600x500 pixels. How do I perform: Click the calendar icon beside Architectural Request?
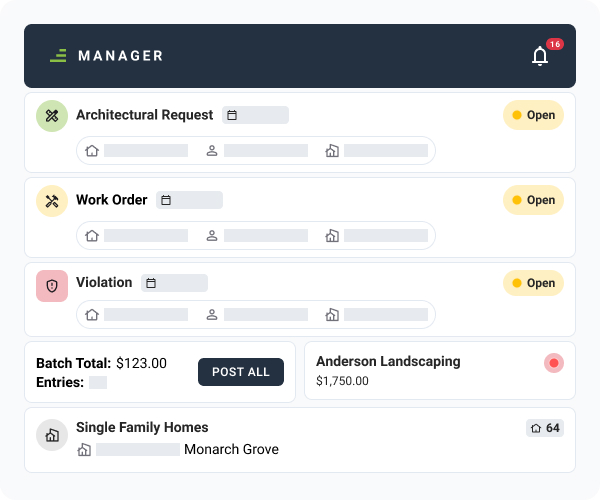tap(232, 115)
